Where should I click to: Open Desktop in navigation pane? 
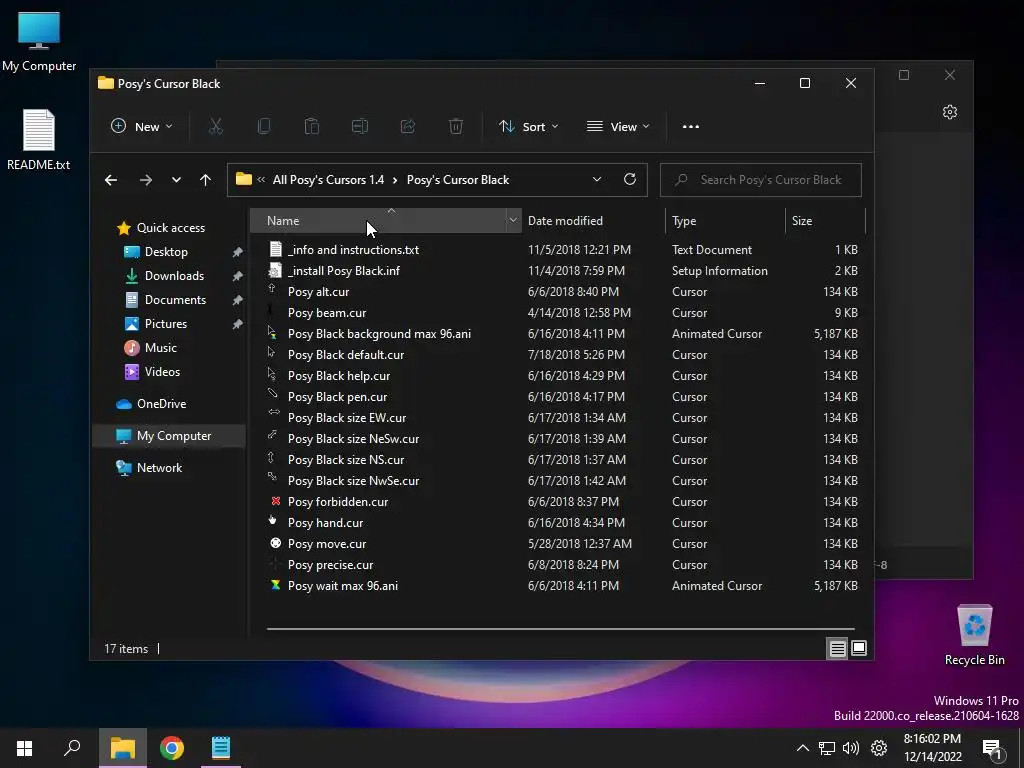click(166, 252)
